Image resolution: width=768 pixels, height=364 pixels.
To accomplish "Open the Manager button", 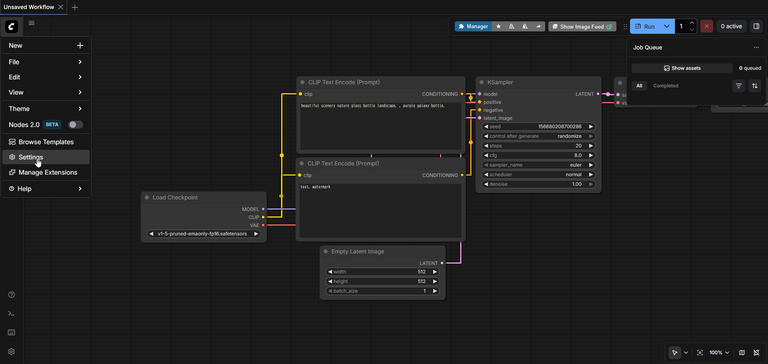I will pyautogui.click(x=473, y=26).
